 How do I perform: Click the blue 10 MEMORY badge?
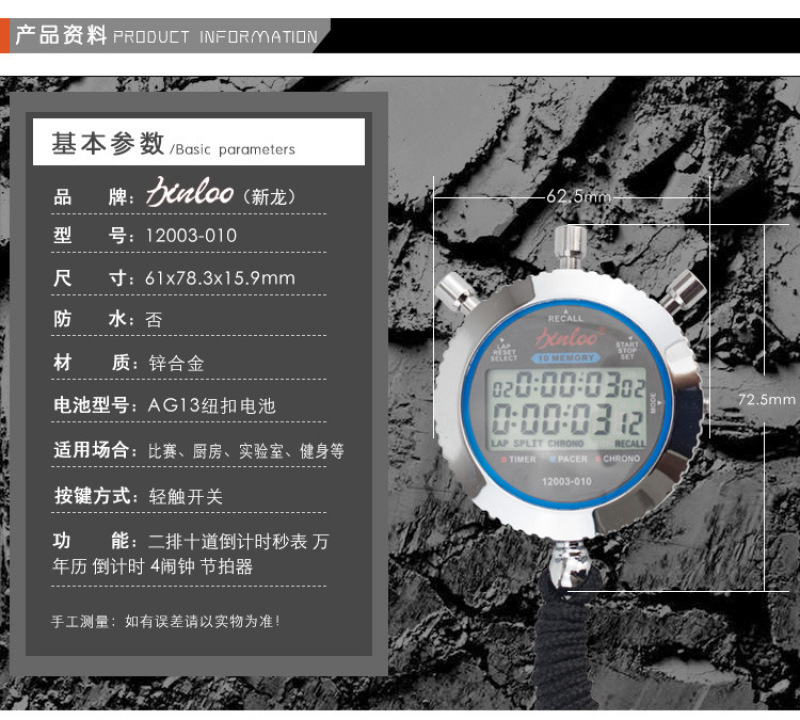point(566,357)
